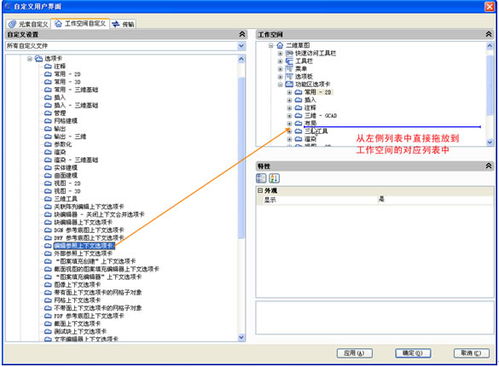
Task: Click the 快速访问工具栏 icon in workspace
Action: [289, 53]
